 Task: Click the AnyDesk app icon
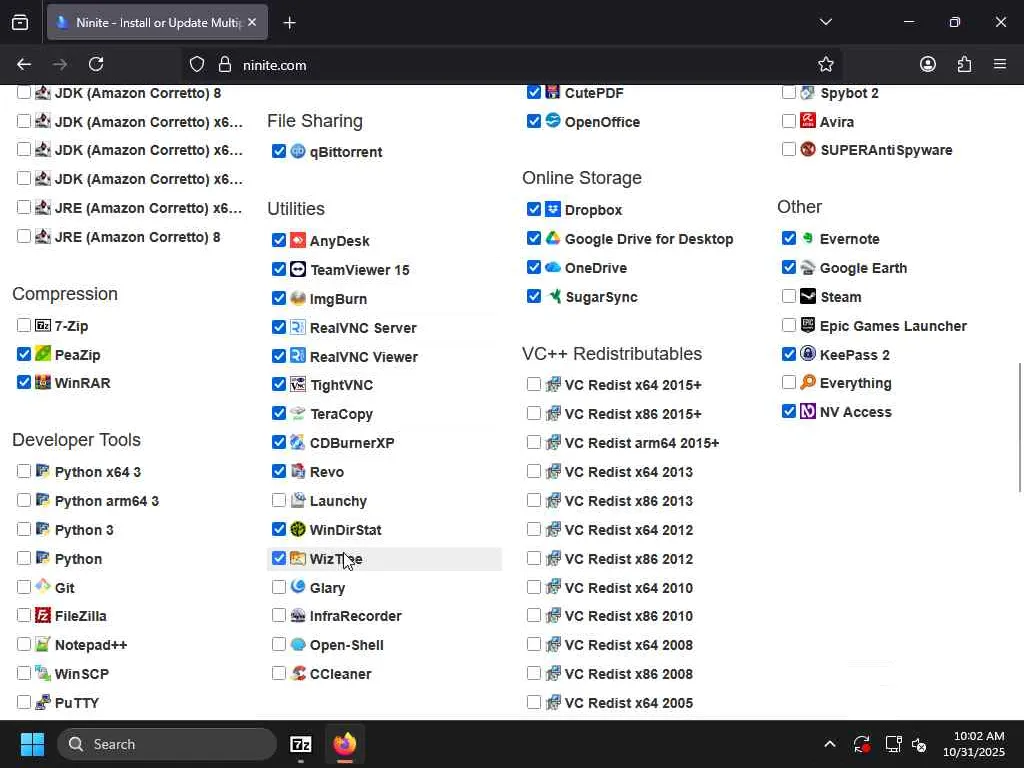[298, 240]
